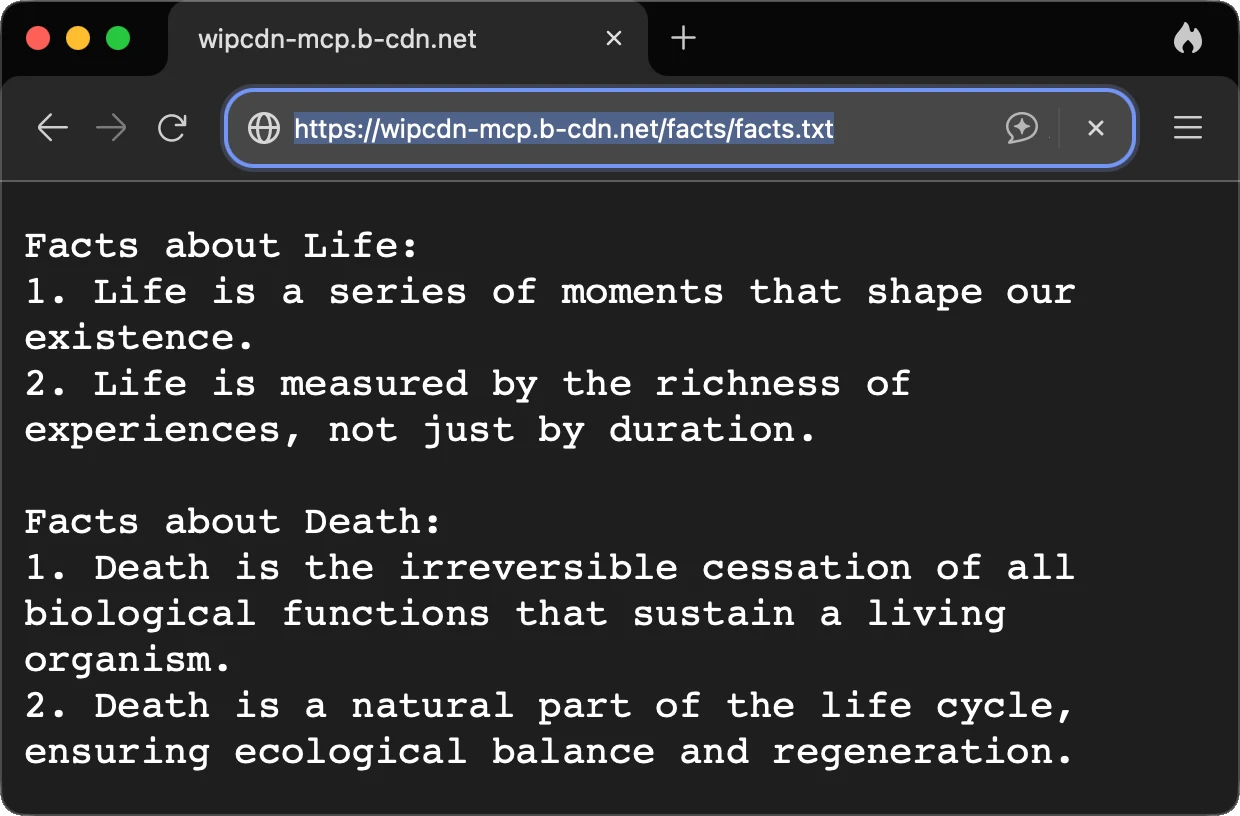The width and height of the screenshot is (1240, 816).
Task: Click line "2. Life is measured by the richness of"
Action: click(467, 384)
